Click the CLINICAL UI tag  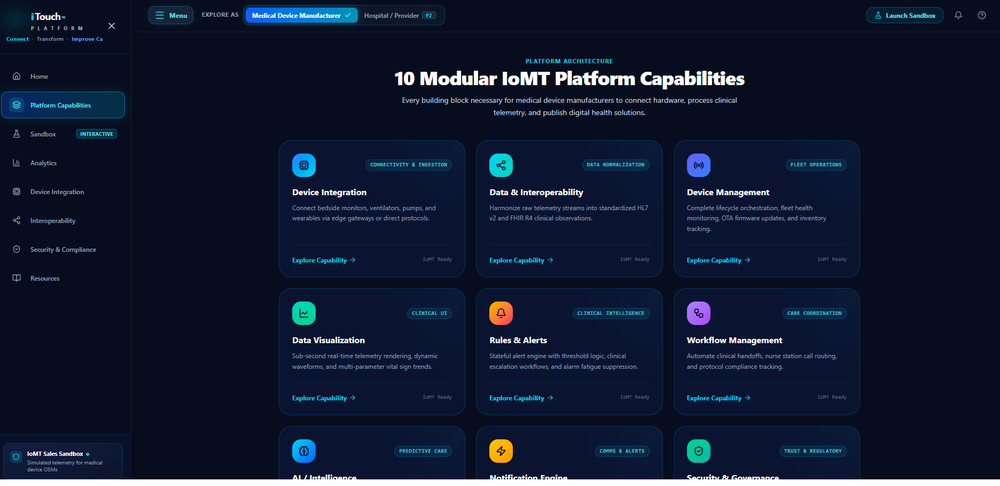[x=430, y=313]
